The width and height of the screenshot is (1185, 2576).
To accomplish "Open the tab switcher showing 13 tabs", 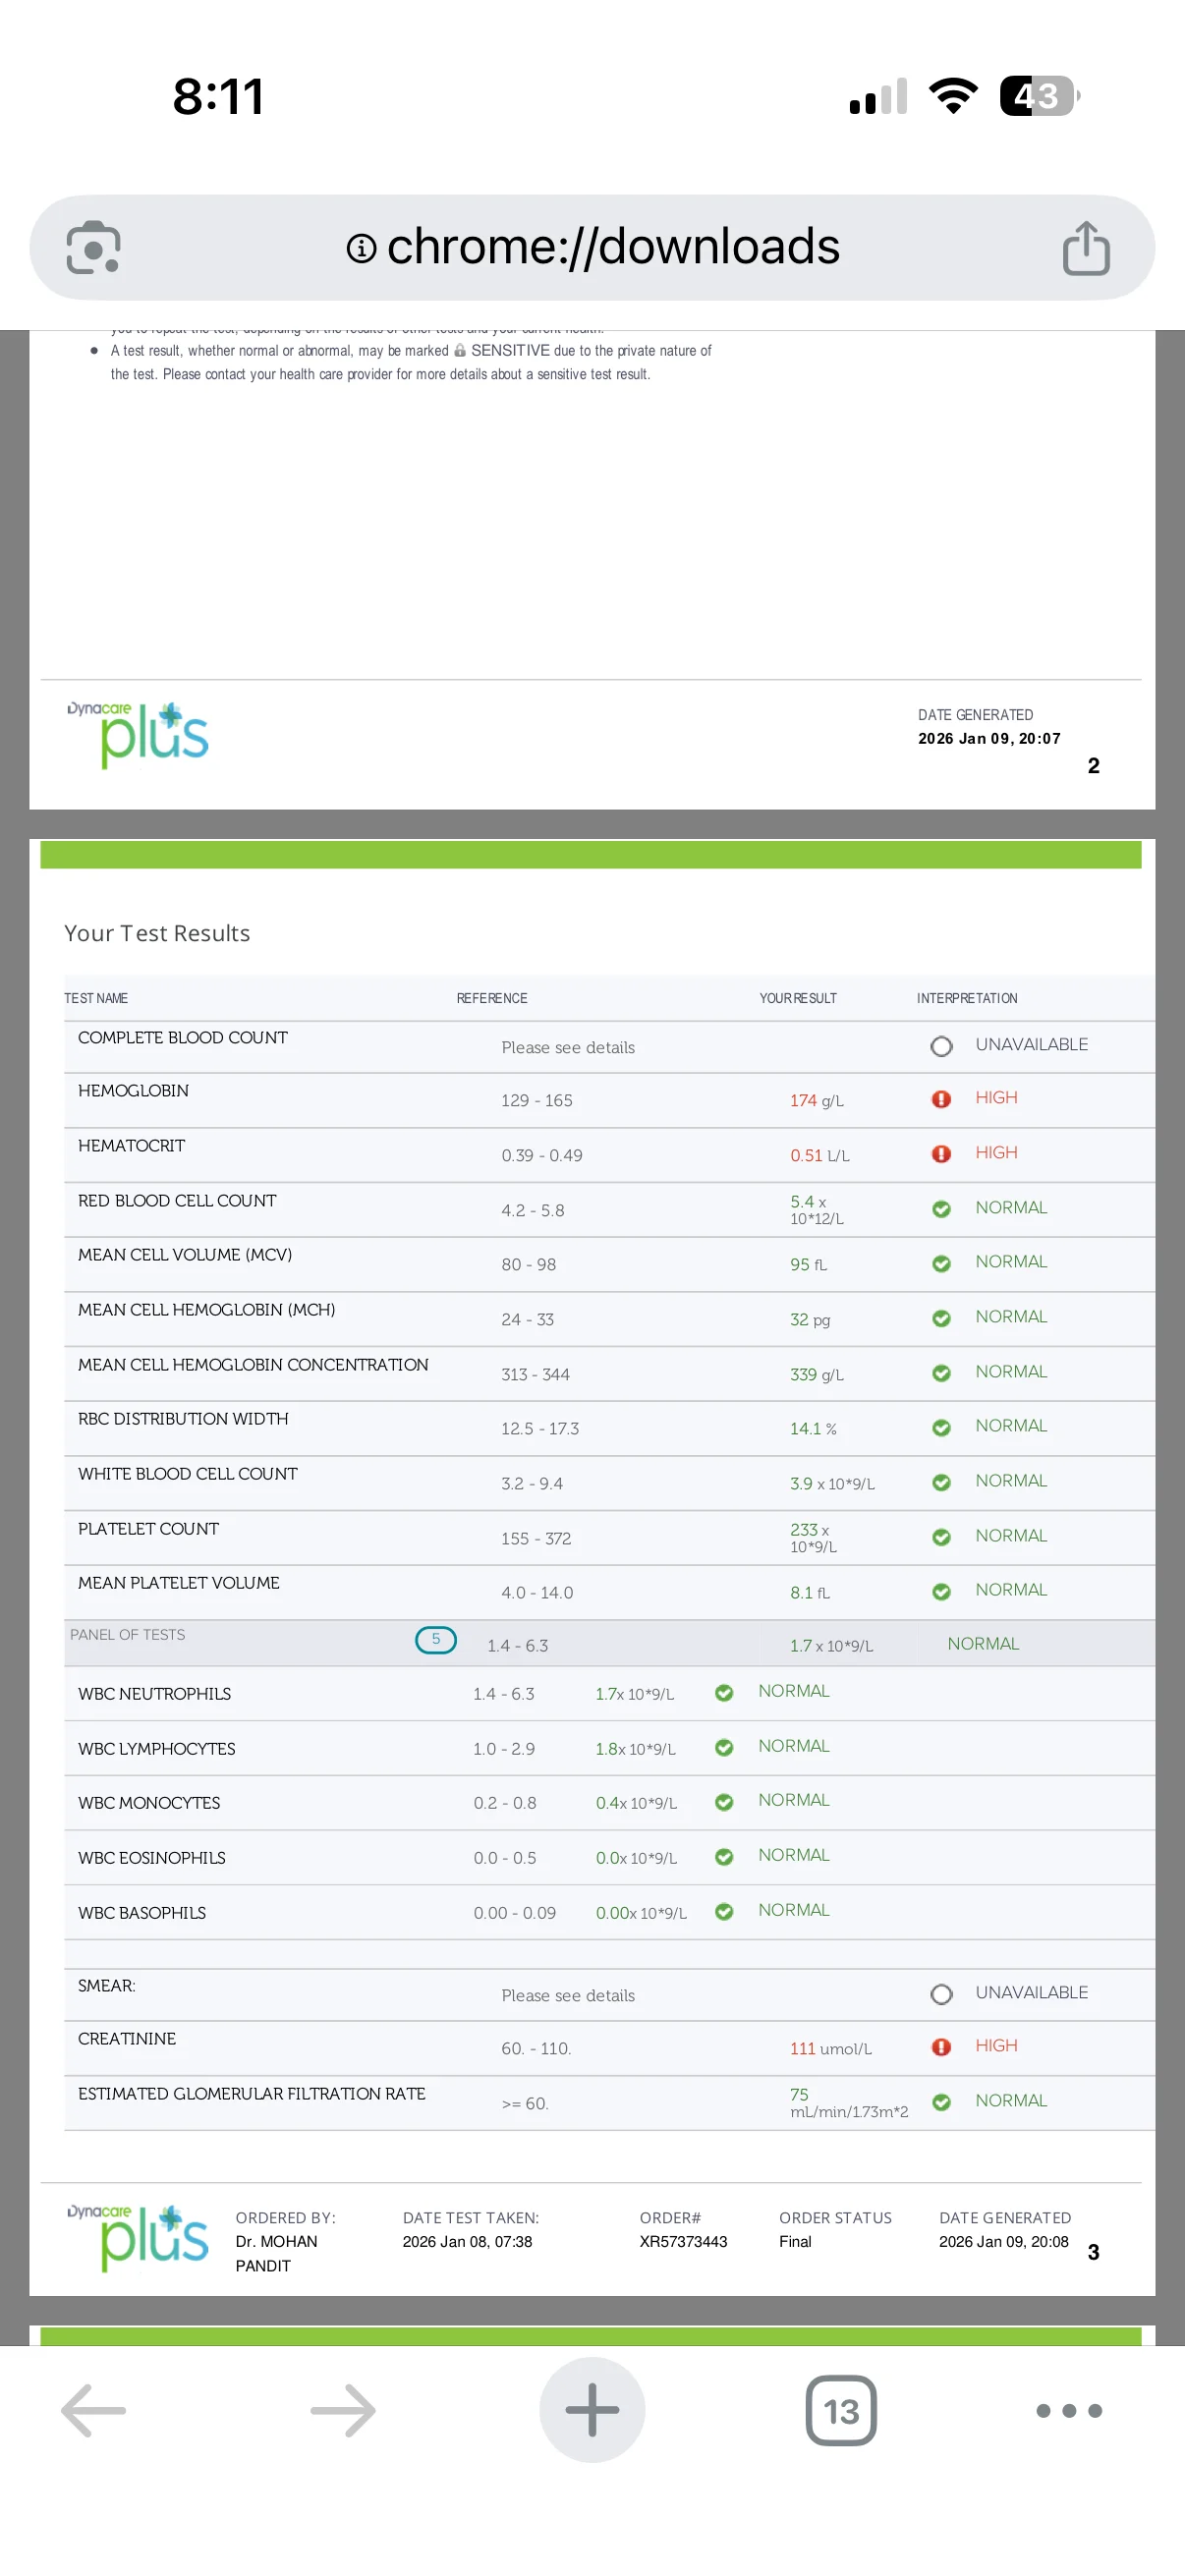I will pos(841,2410).
